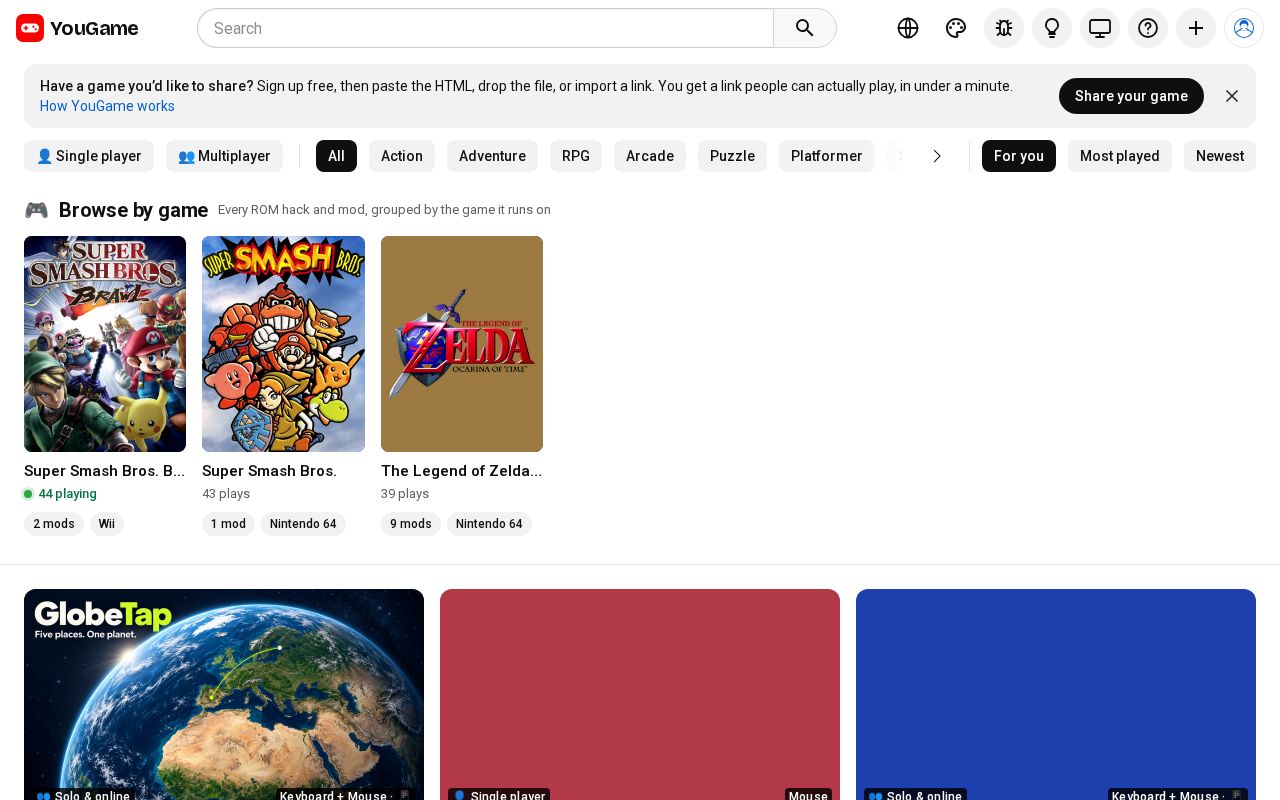
Task: Click the search magnifier button
Action: pos(805,28)
